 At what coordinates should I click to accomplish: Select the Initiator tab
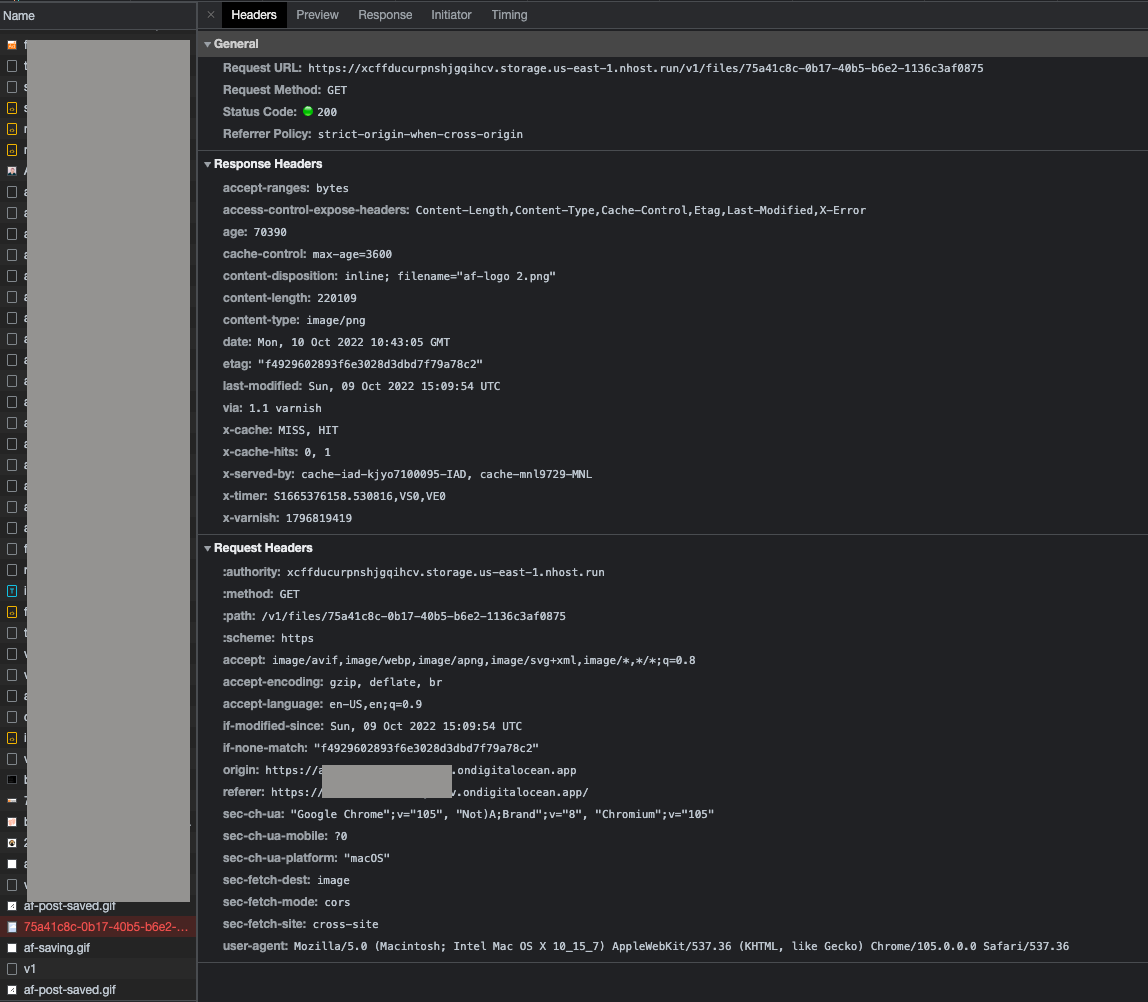451,15
